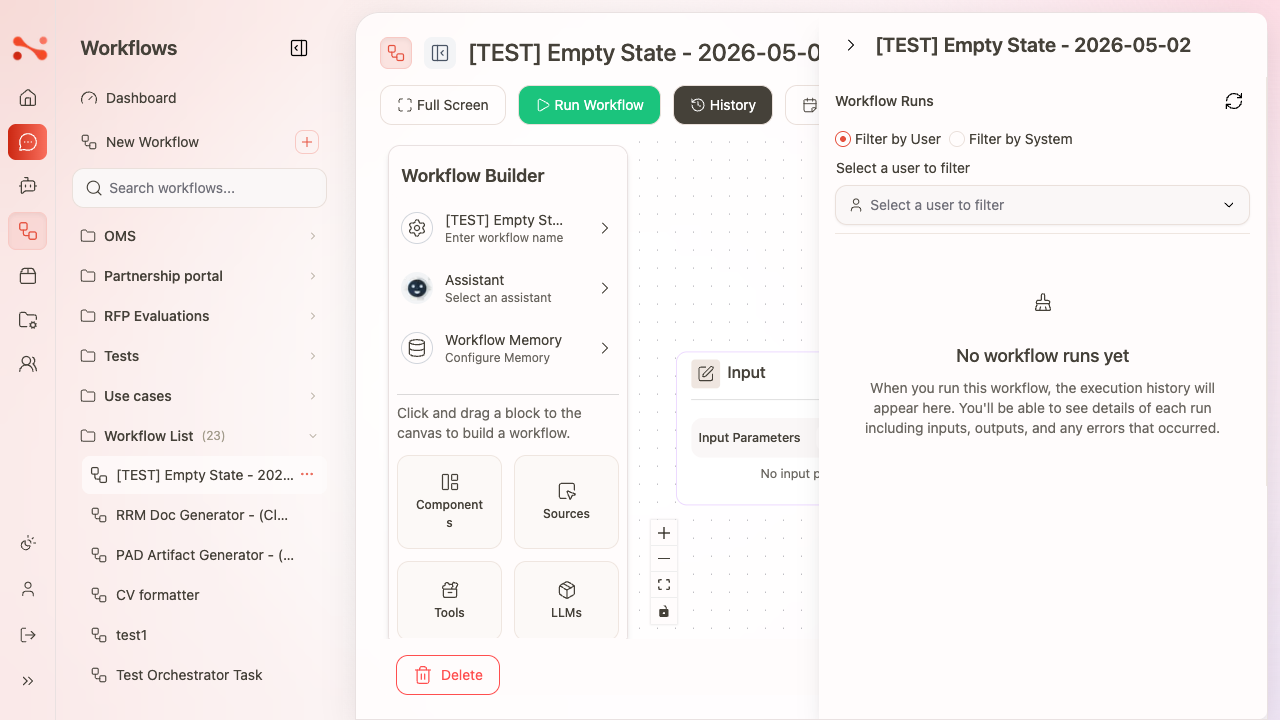Select the Sources block
The height and width of the screenshot is (720, 1280).
pos(567,502)
